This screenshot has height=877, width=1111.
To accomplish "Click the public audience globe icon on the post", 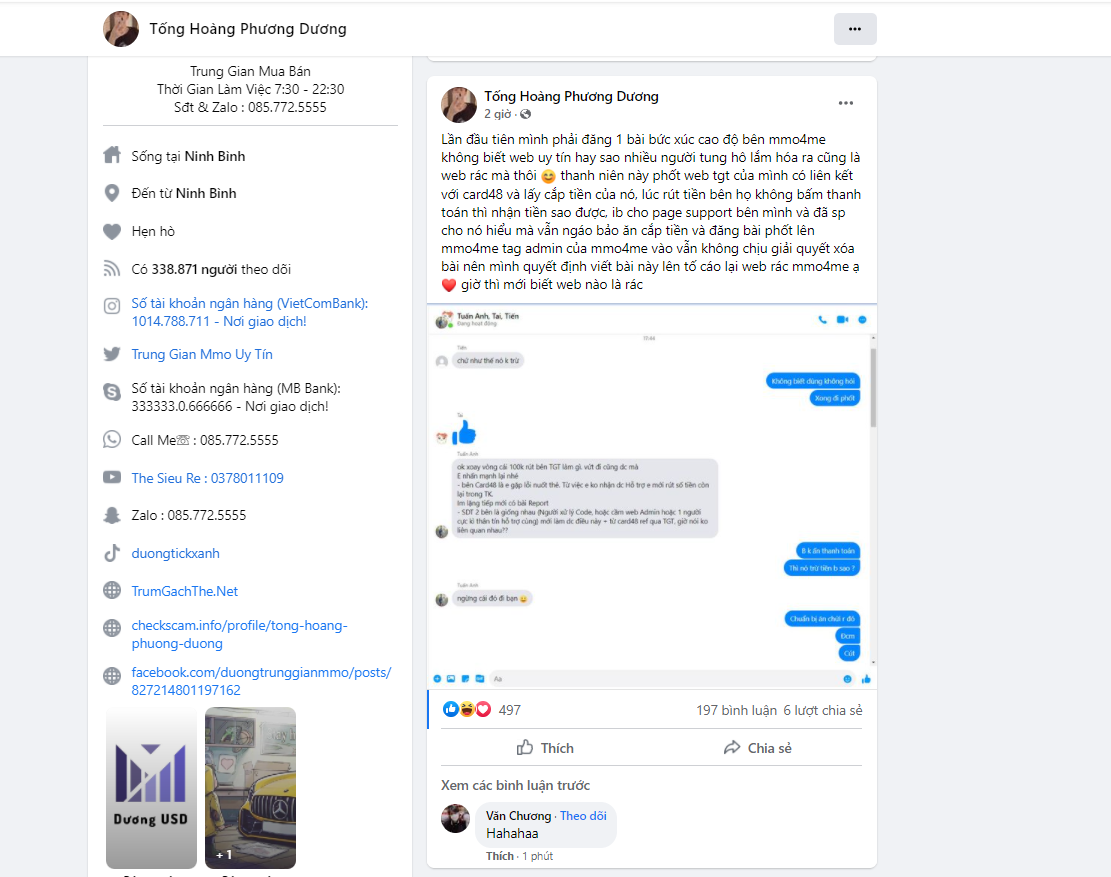I will click(525, 114).
